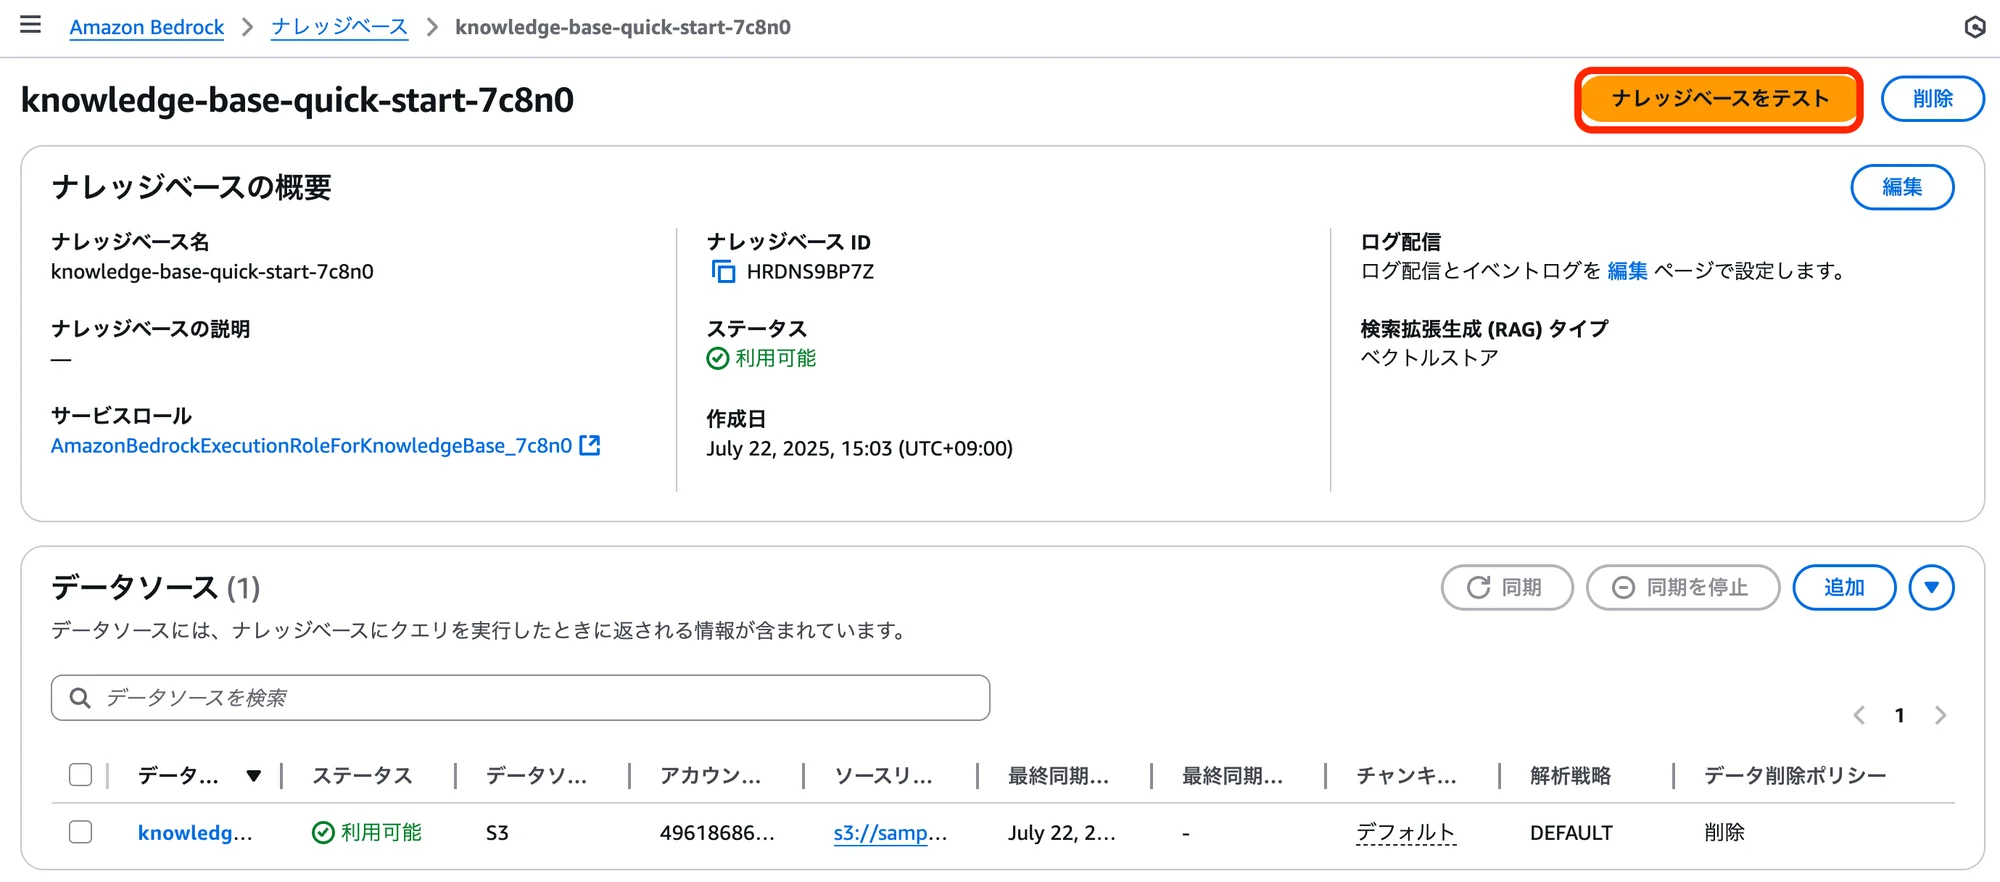The height and width of the screenshot is (882, 2000).
Task: Click the 追加 add data source button
Action: pyautogui.click(x=1844, y=587)
